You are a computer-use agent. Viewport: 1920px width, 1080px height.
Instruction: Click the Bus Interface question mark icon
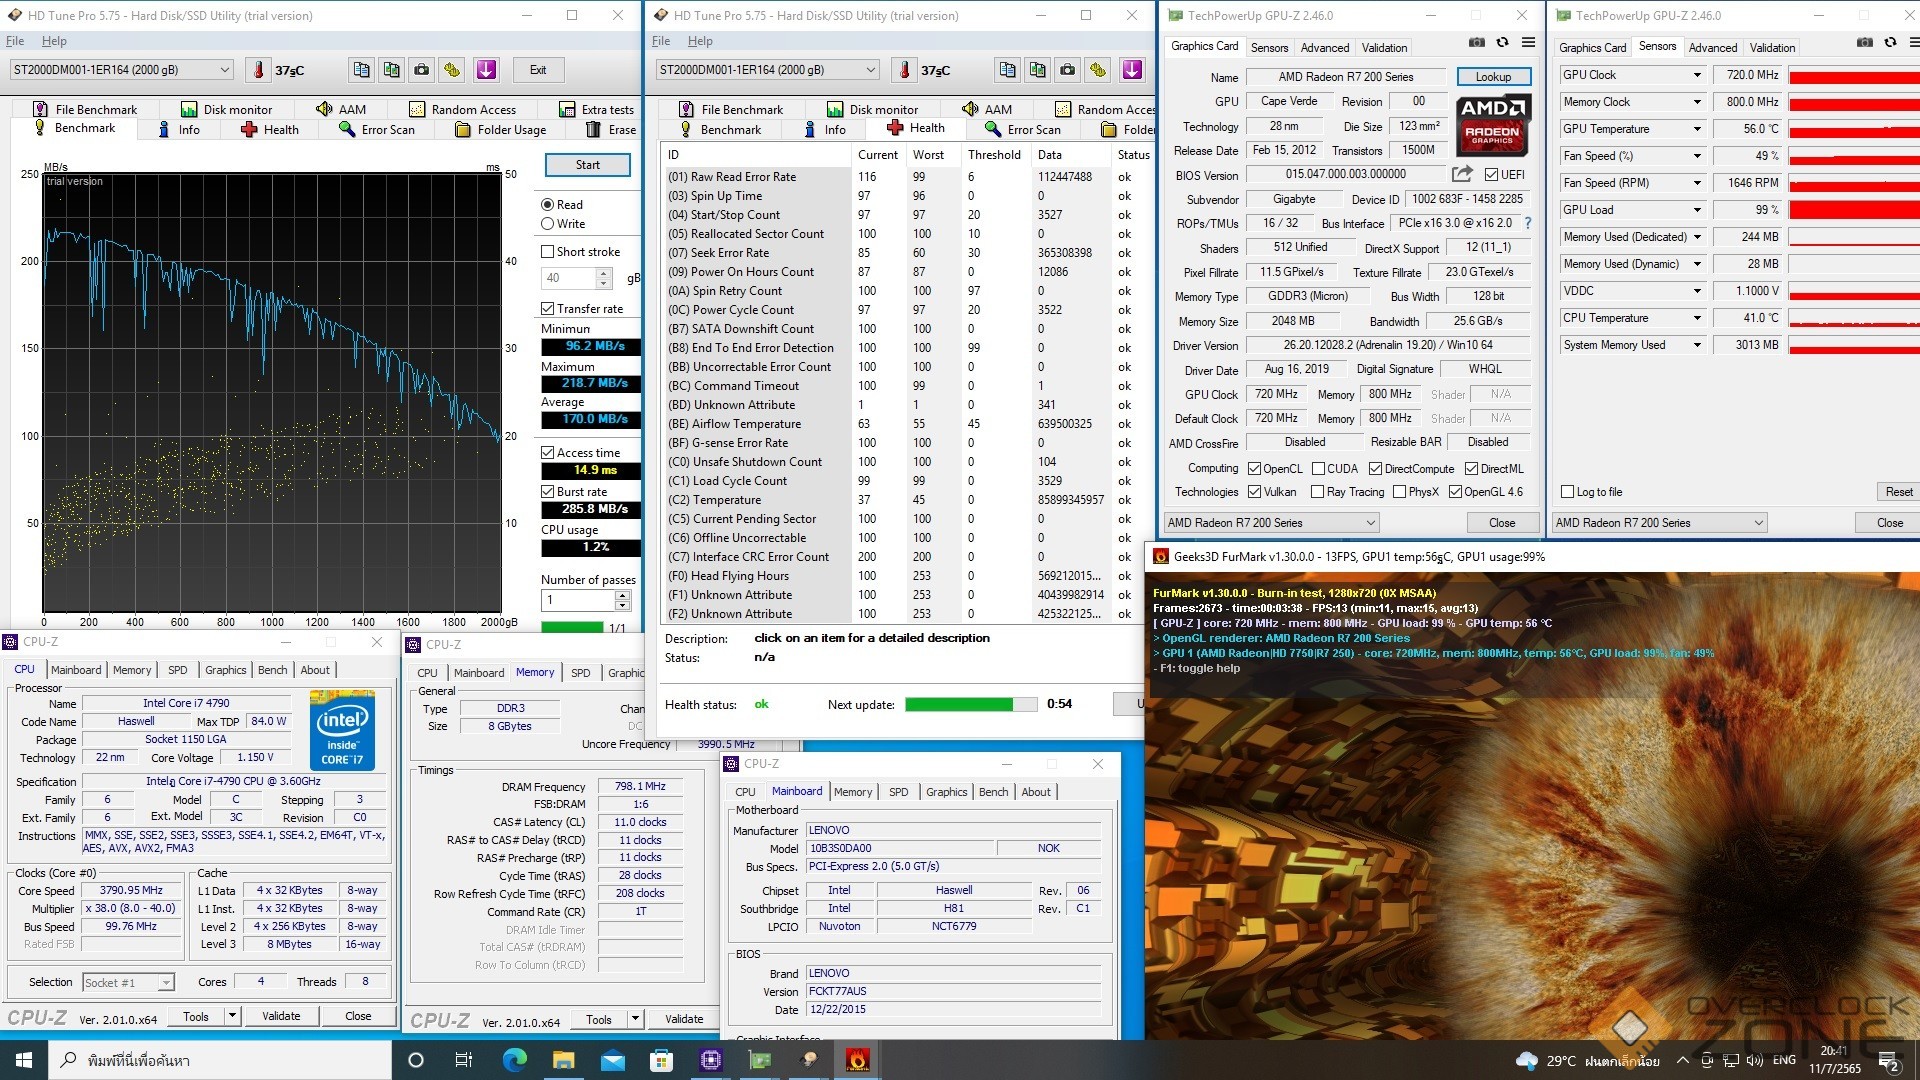1528,223
